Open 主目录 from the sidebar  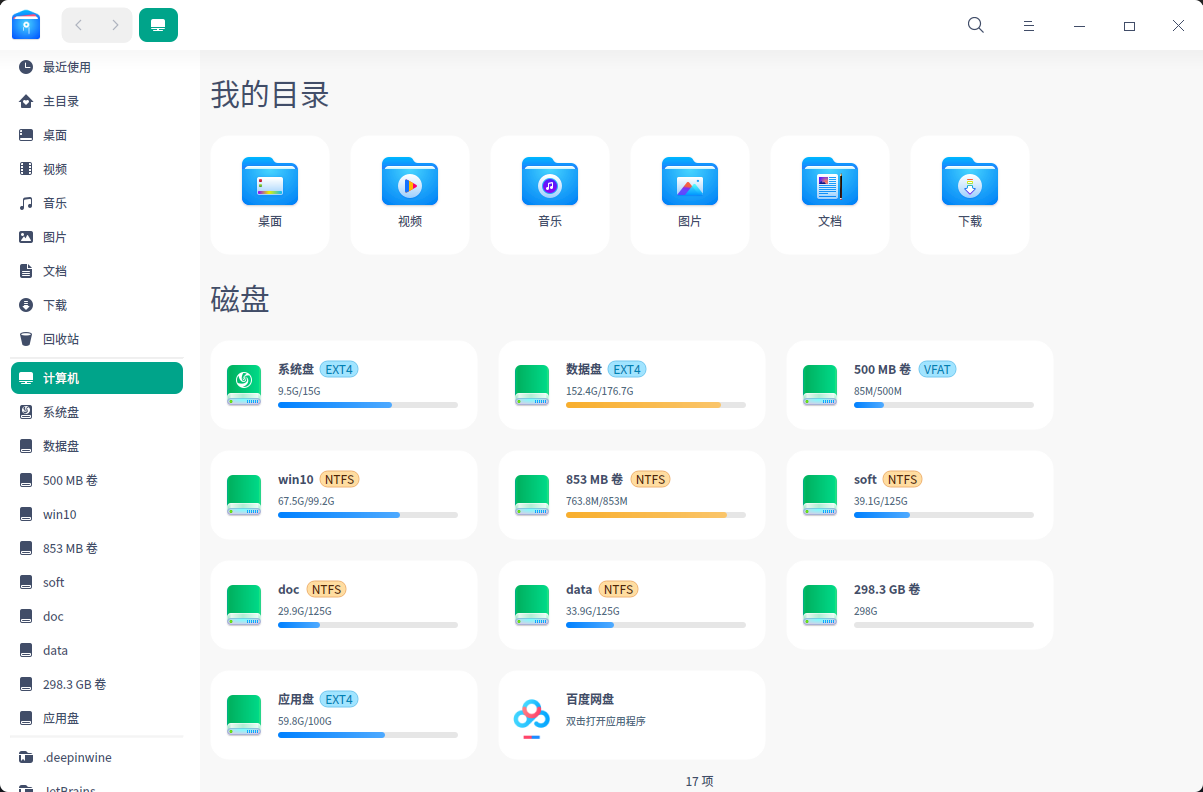pyautogui.click(x=60, y=101)
